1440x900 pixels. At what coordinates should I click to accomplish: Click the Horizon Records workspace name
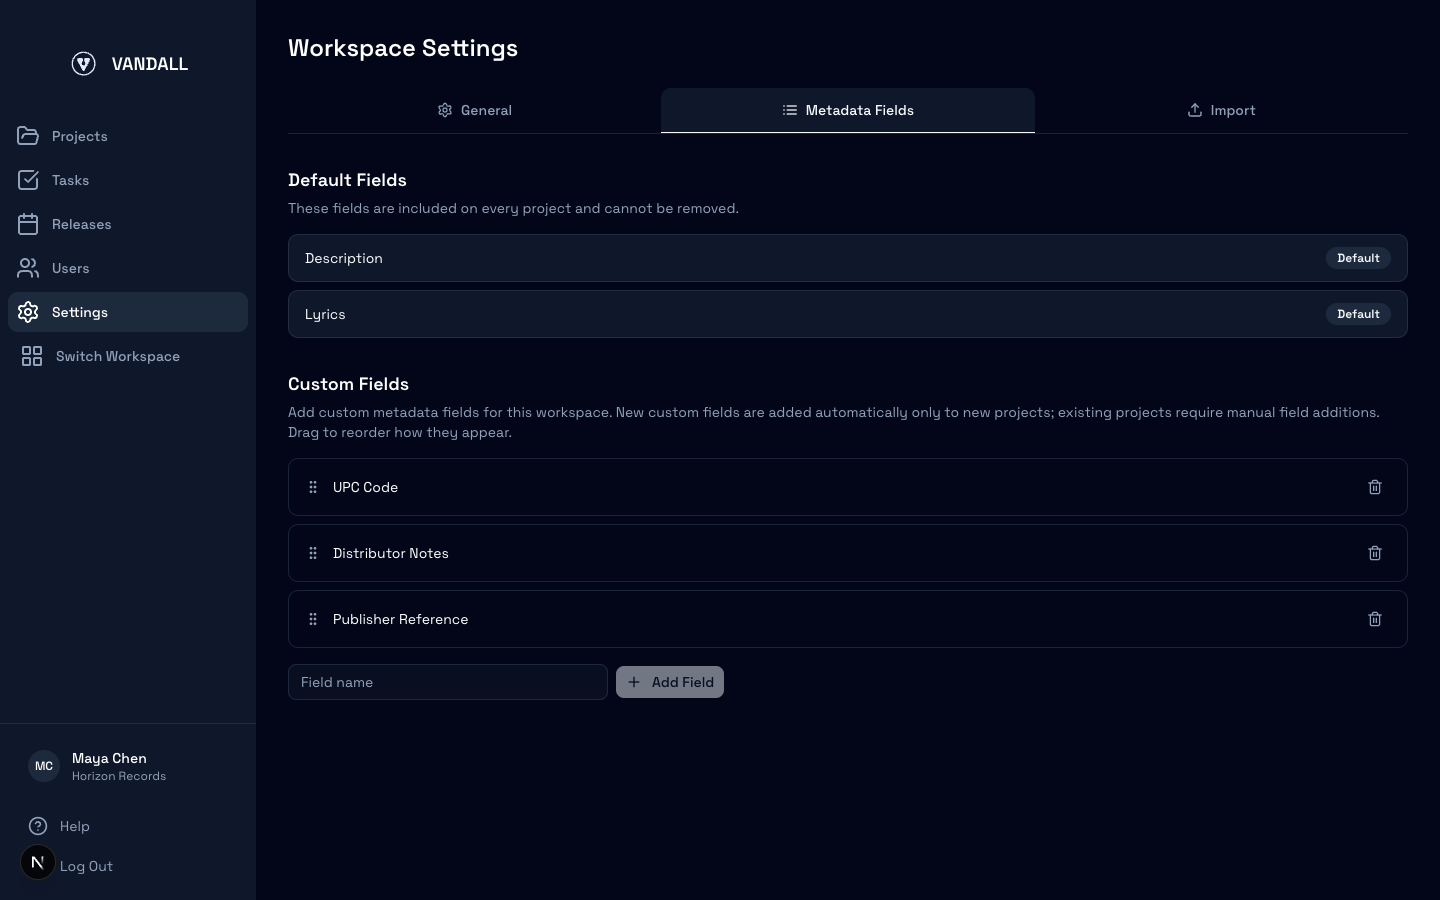pos(119,776)
